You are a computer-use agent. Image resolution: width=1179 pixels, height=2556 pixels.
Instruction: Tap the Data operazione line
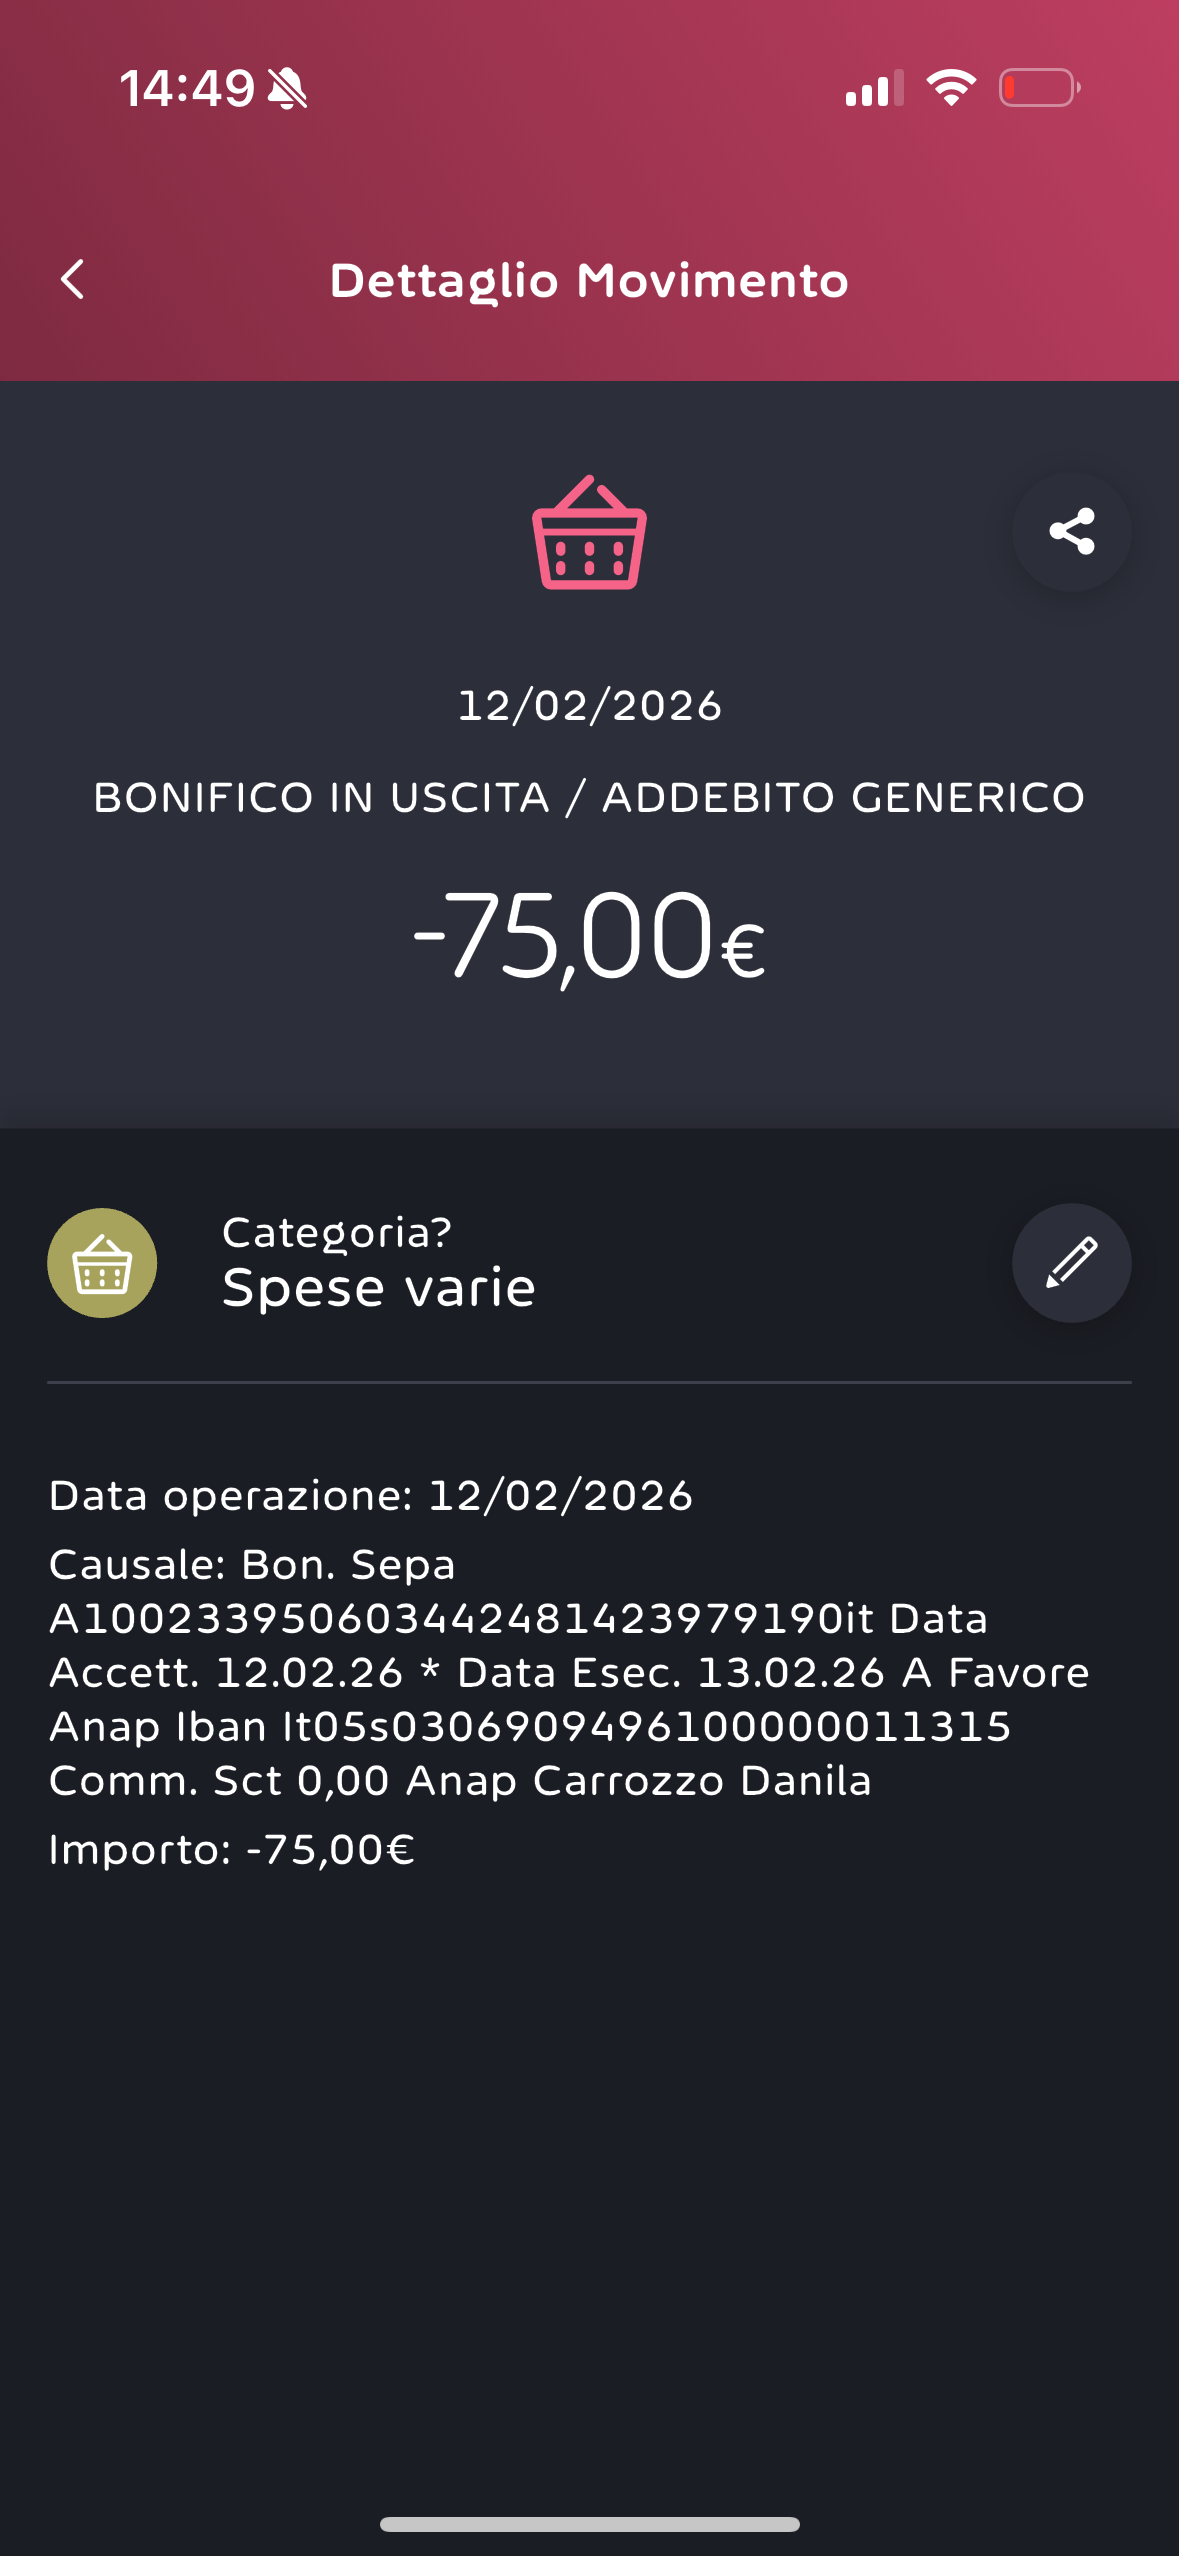(371, 1496)
